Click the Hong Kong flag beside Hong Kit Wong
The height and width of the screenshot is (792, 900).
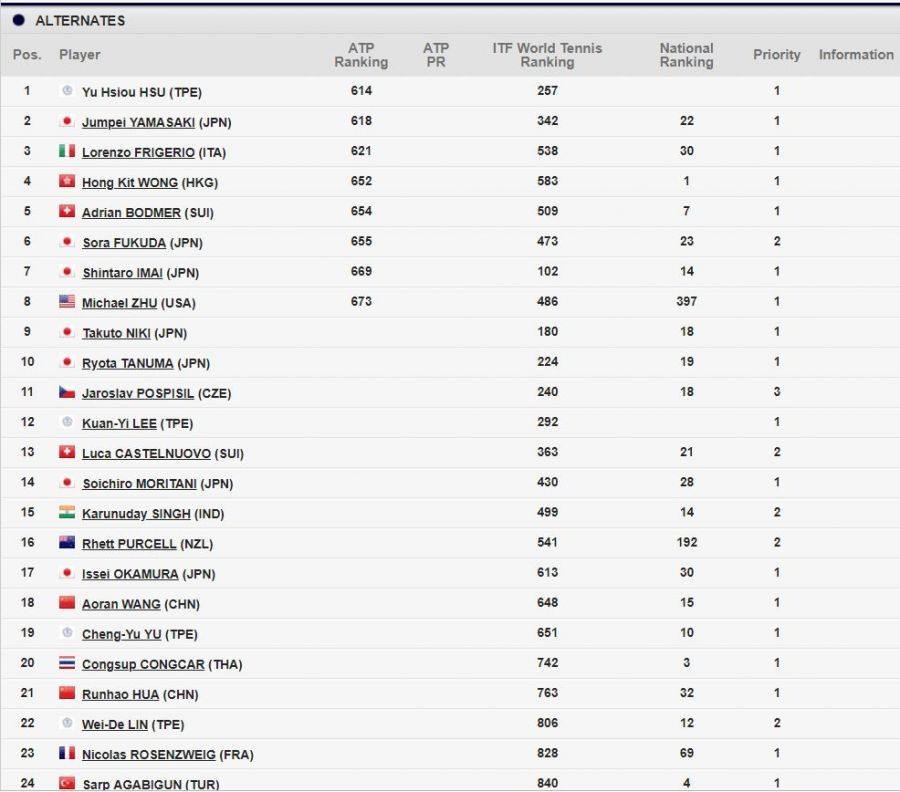pyautogui.click(x=67, y=181)
